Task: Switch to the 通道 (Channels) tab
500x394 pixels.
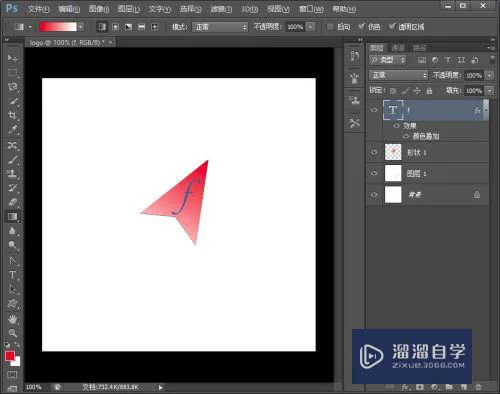Action: click(398, 48)
